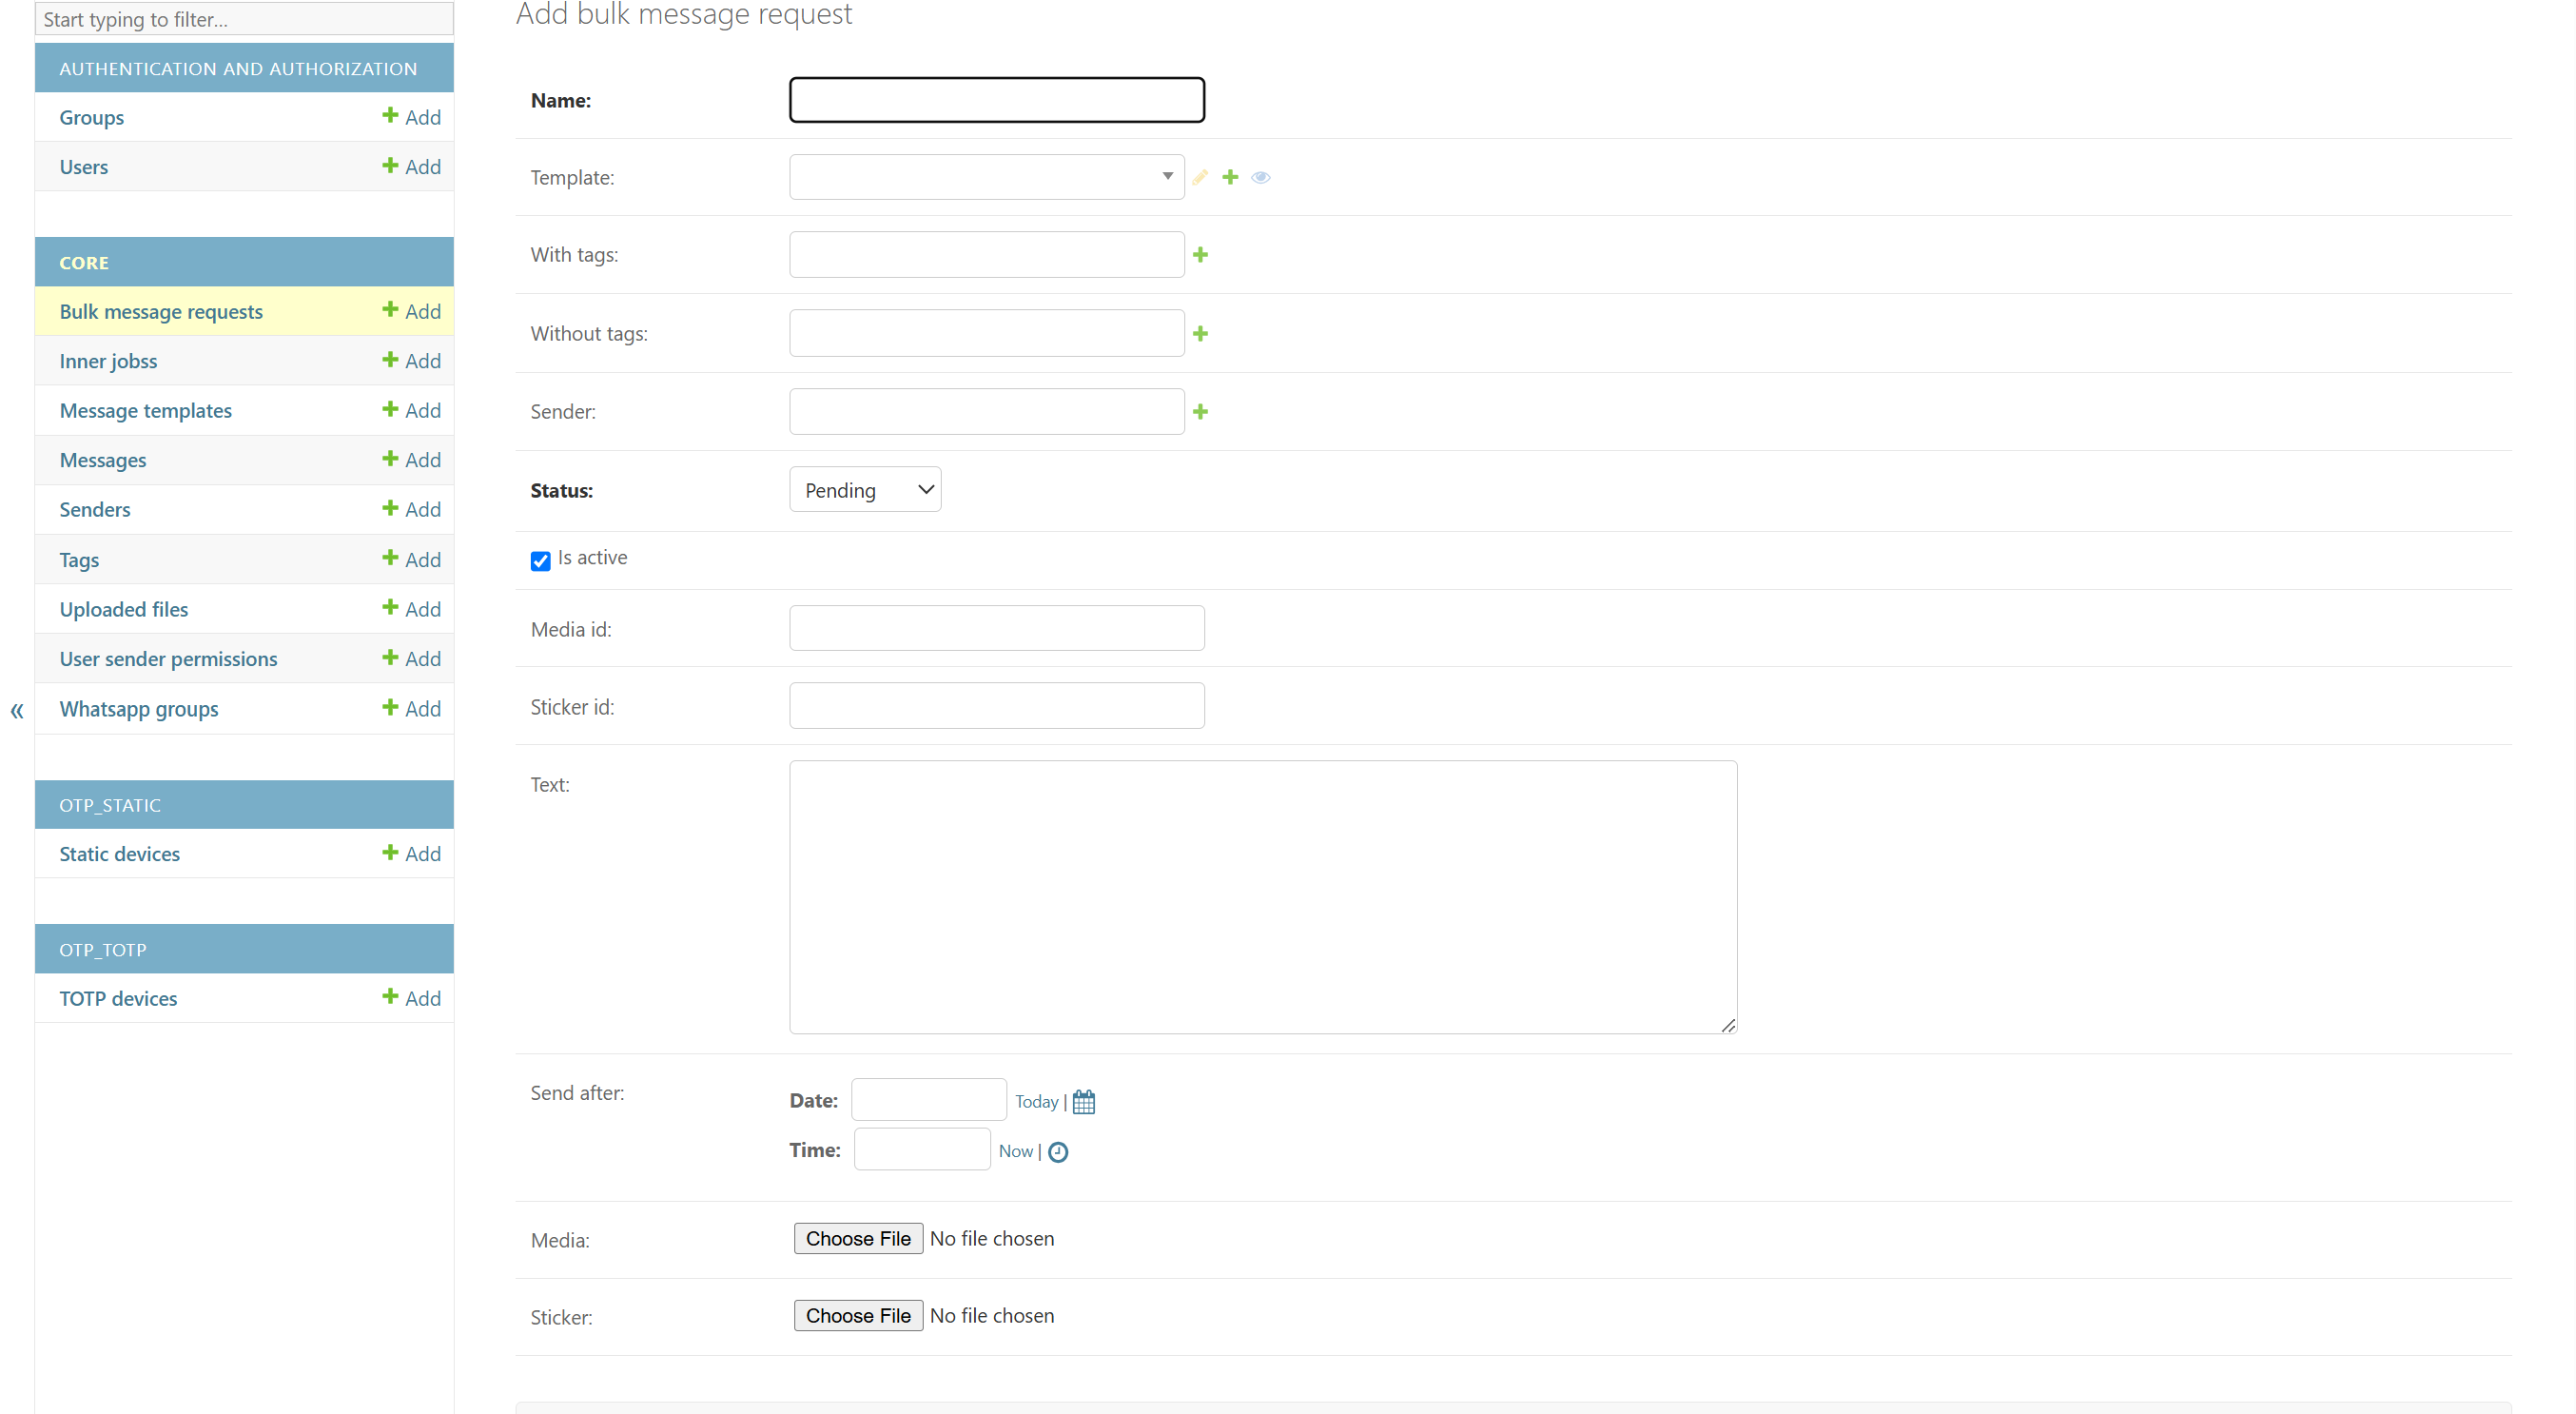
Task: Click the green plus beside With tags
Action: pos(1200,255)
